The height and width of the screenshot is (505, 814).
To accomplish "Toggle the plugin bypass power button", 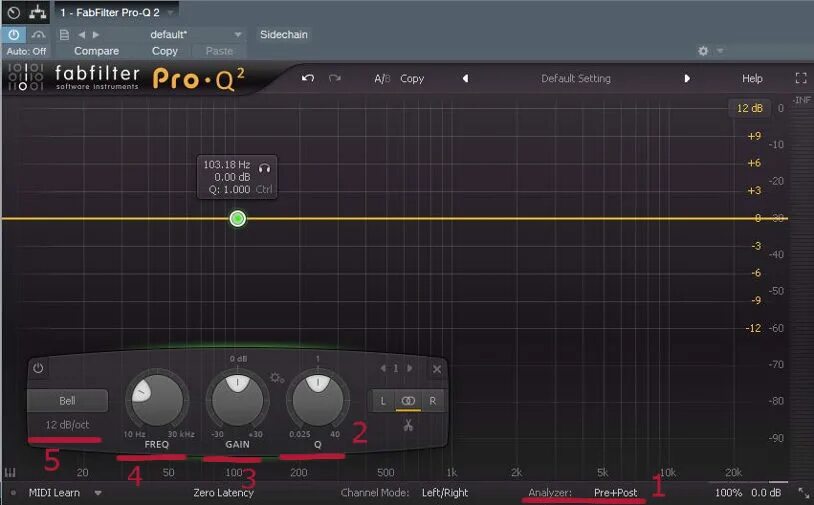I will [13, 35].
